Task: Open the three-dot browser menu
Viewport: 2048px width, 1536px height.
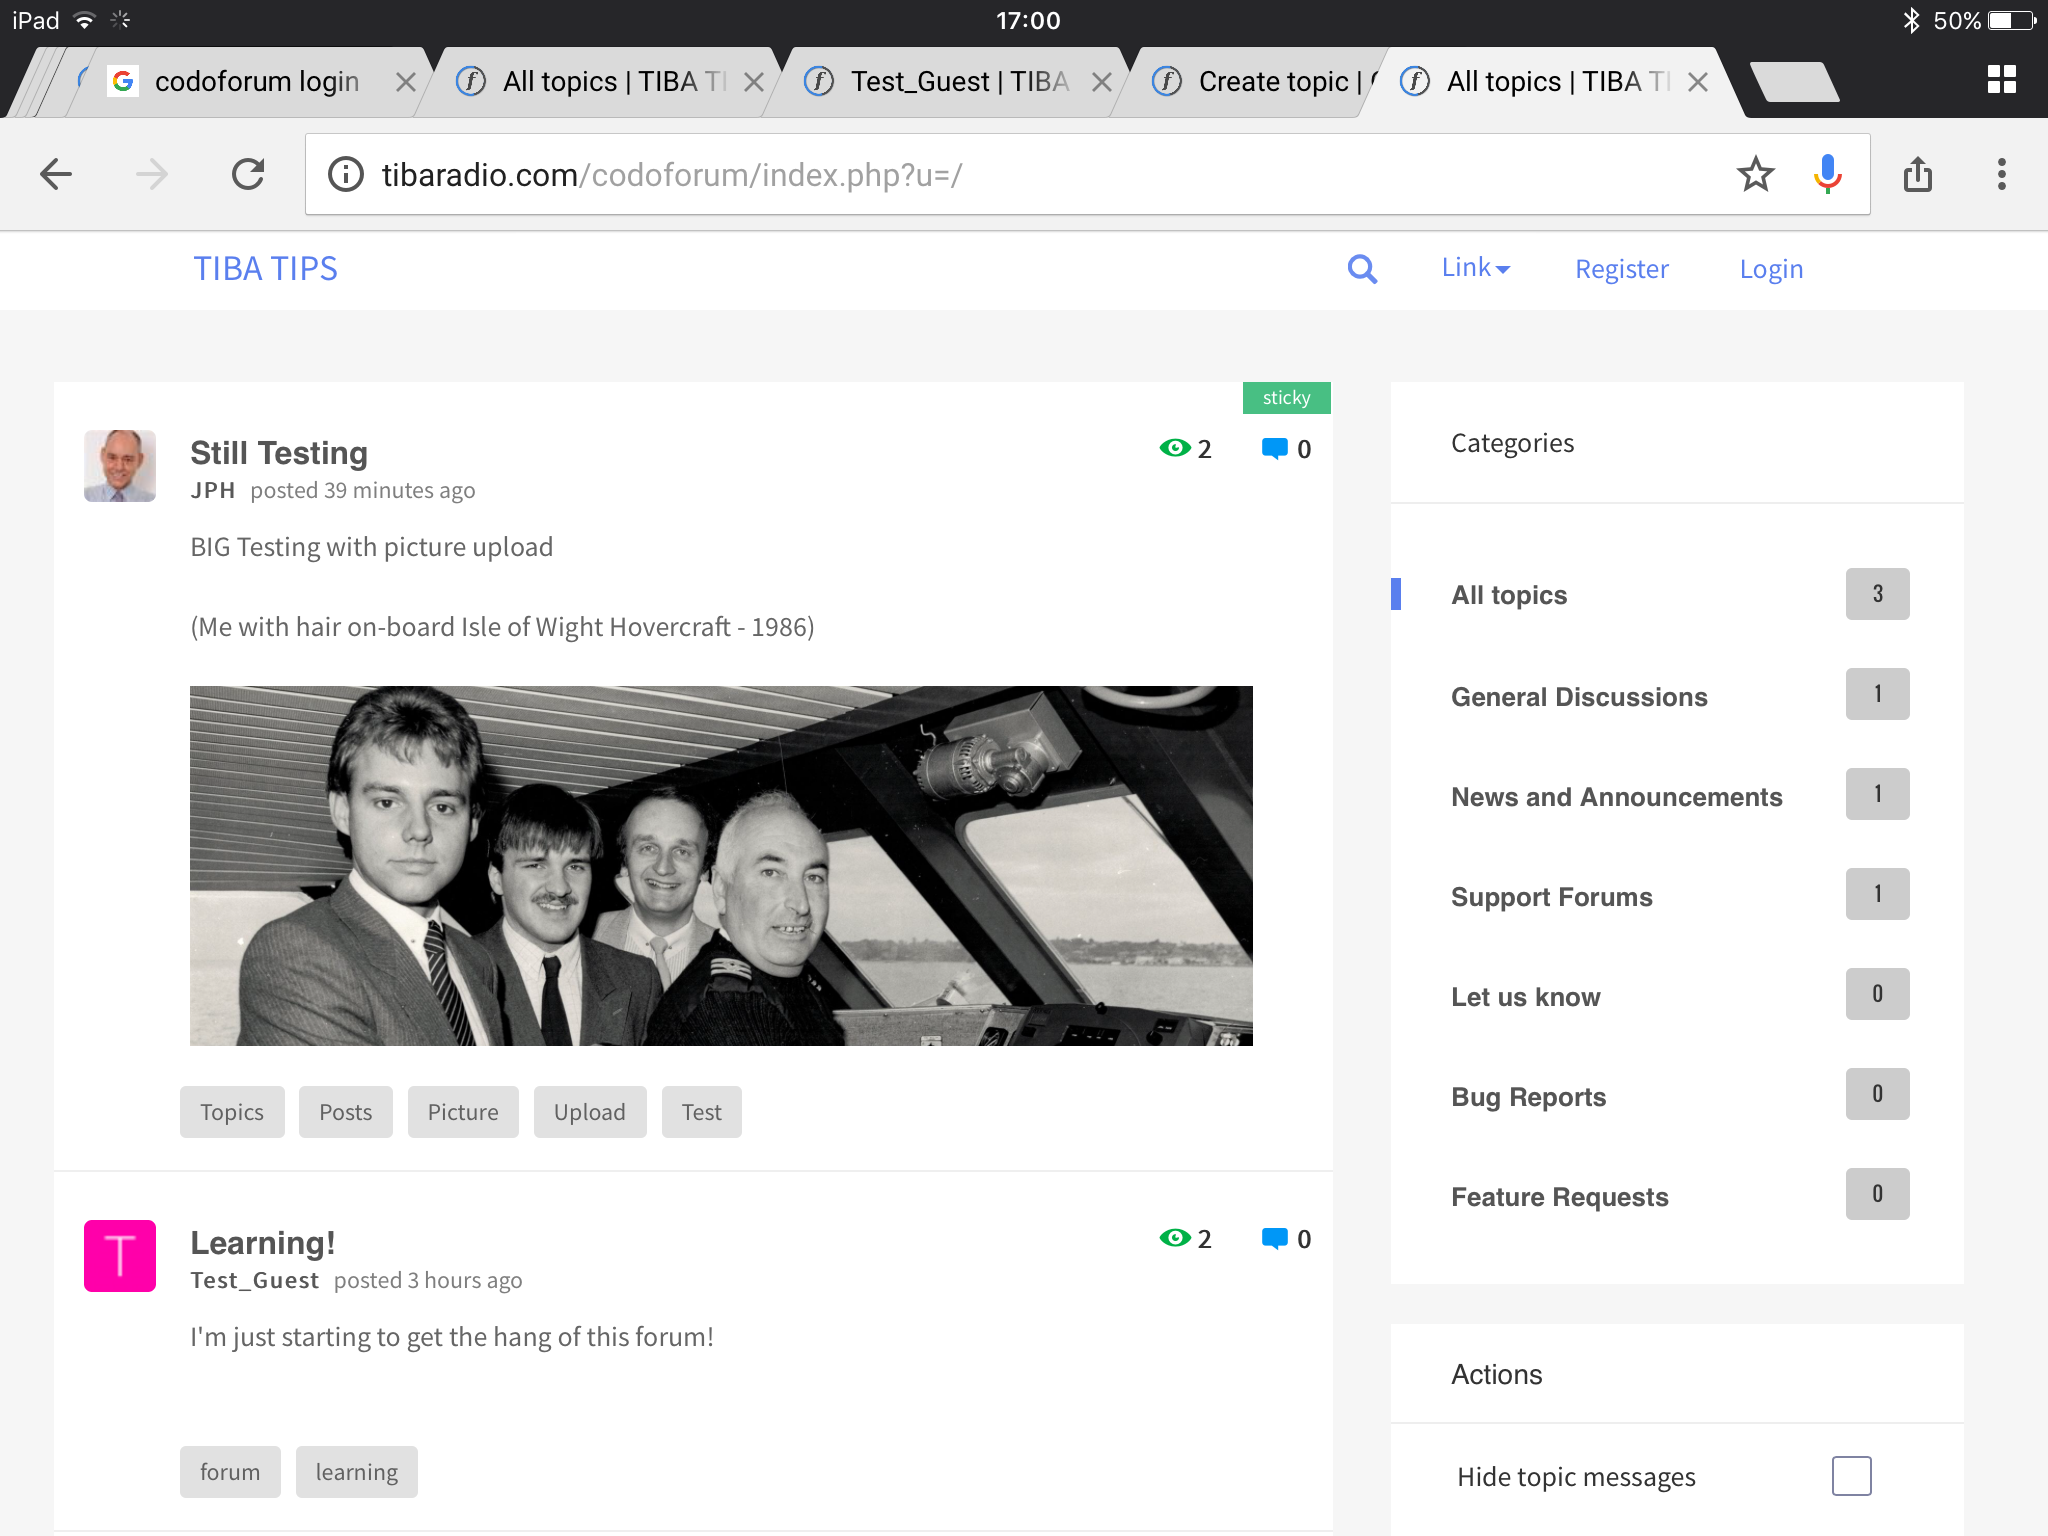Action: [x=2001, y=174]
